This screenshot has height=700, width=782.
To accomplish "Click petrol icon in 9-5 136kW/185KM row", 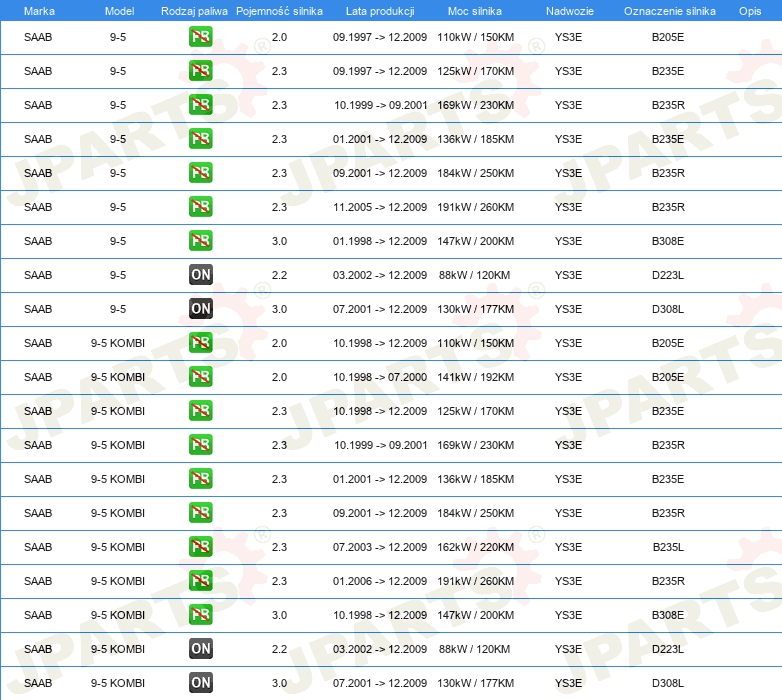I will click(200, 139).
